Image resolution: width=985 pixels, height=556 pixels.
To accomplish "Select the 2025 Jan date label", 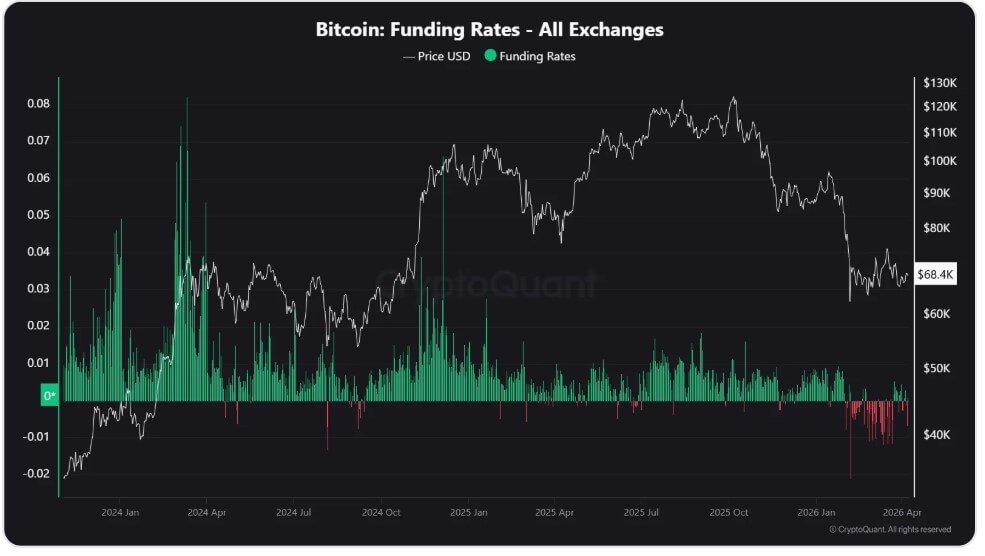I will click(467, 511).
